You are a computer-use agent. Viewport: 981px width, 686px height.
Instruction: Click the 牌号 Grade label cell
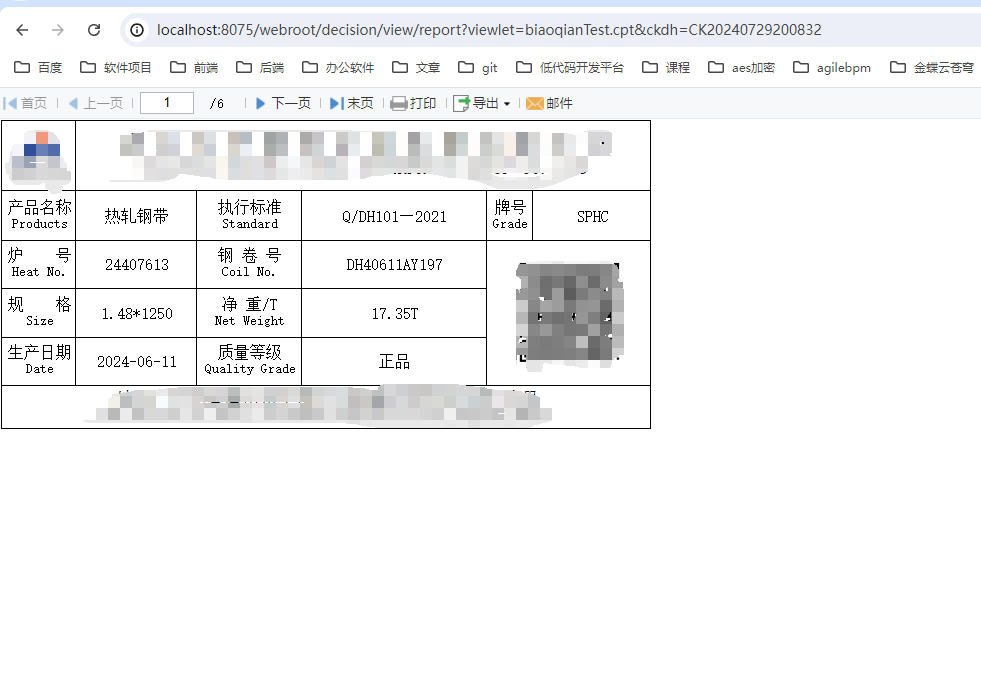click(510, 215)
